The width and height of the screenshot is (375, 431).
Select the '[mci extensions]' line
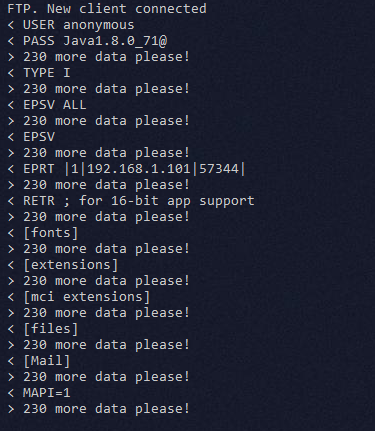click(79, 297)
